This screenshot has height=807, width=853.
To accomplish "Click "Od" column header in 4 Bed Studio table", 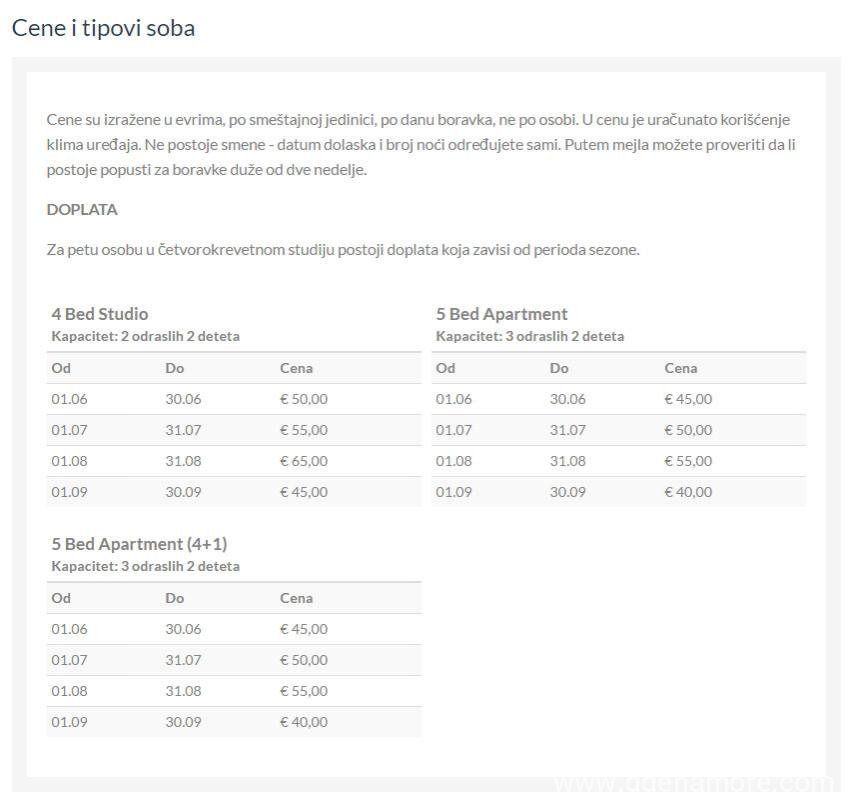I will click(x=61, y=368).
